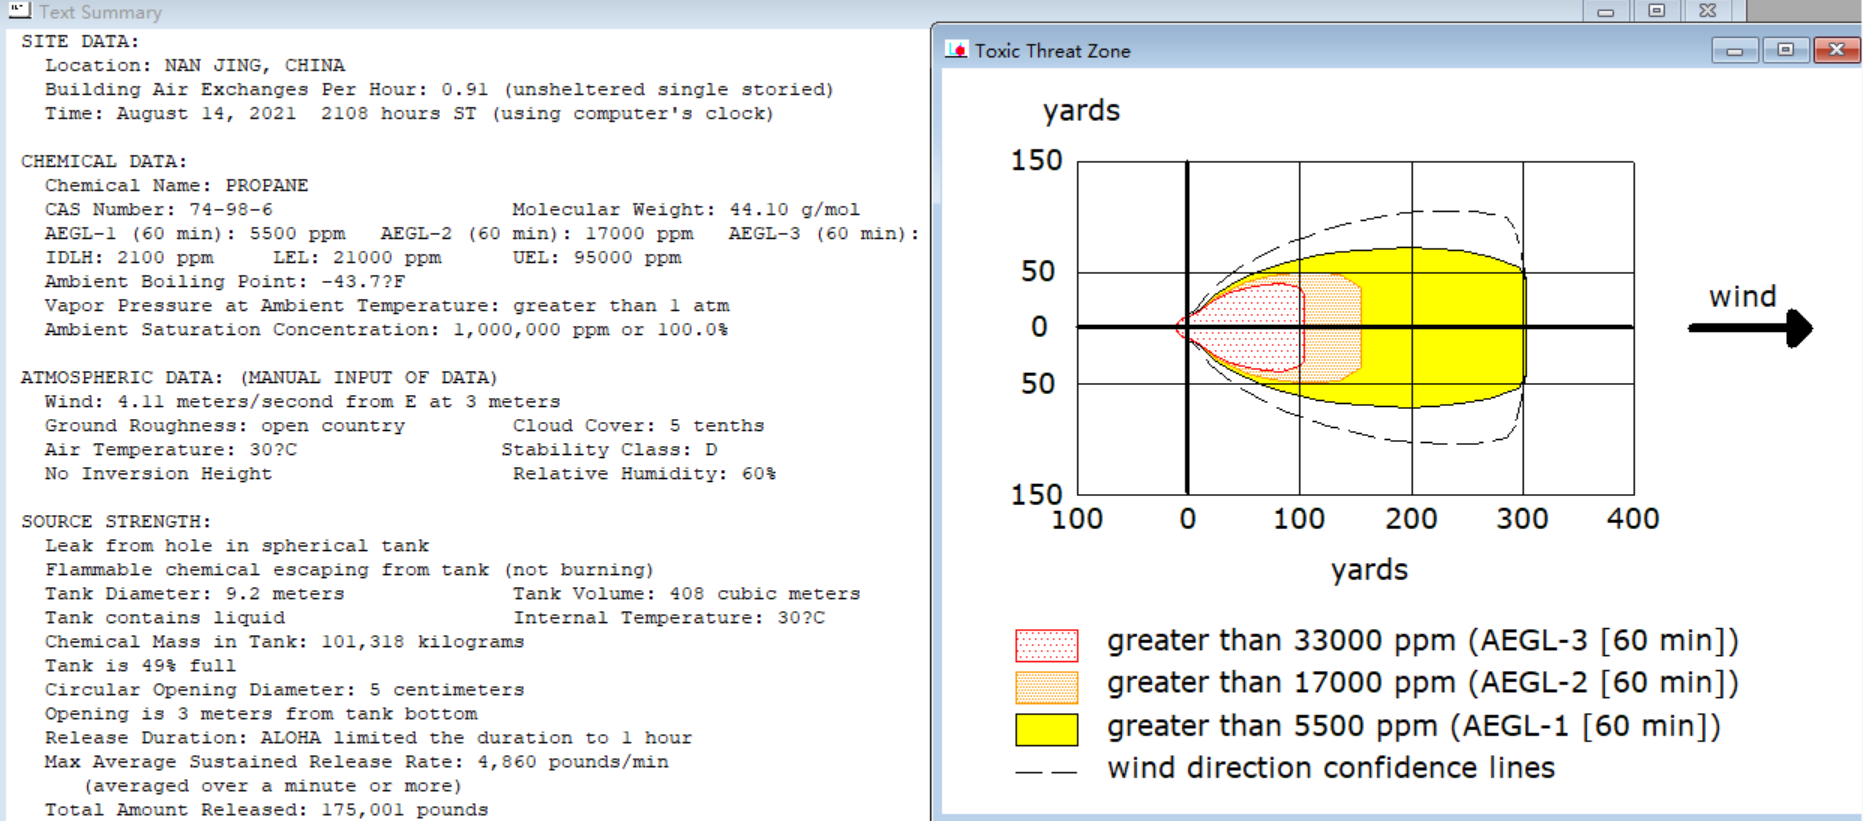Click 'Relative Humidity: 60%' text

[x=644, y=473]
